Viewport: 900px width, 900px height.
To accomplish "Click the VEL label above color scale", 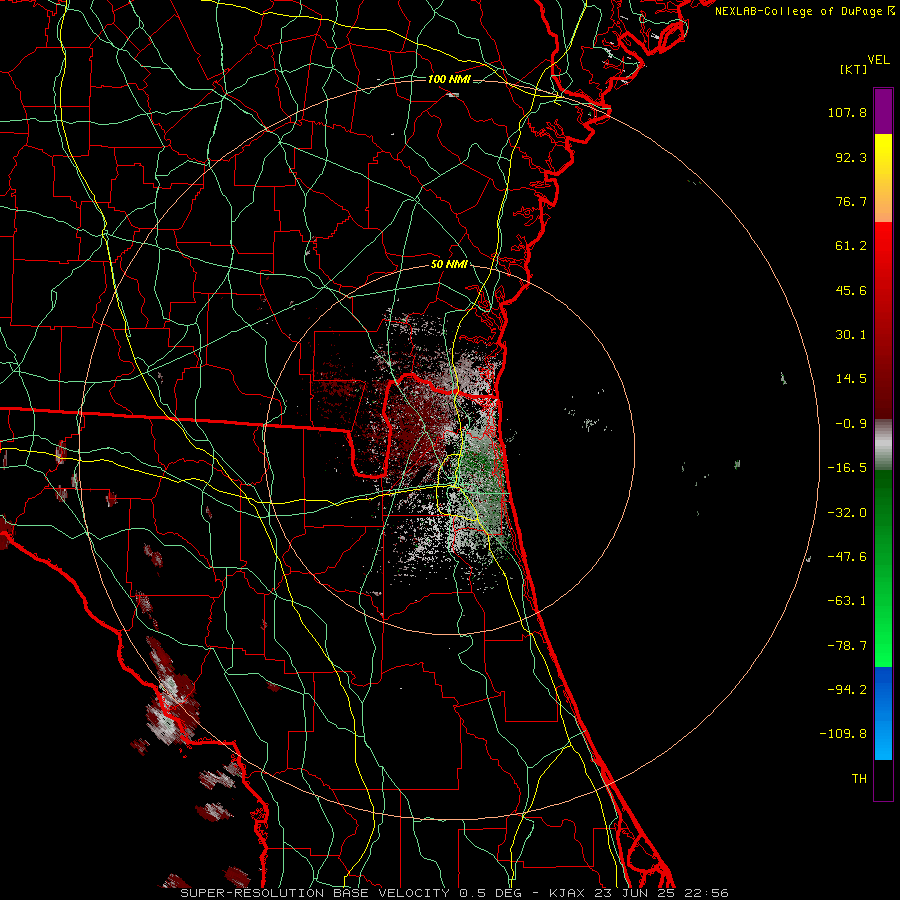I will tap(878, 60).
